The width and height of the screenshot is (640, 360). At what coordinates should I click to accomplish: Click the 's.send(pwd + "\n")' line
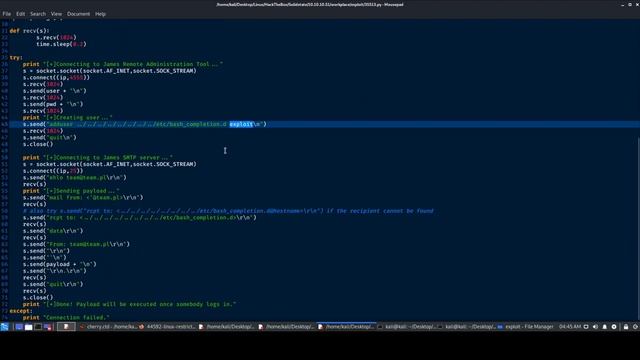pos(53,104)
